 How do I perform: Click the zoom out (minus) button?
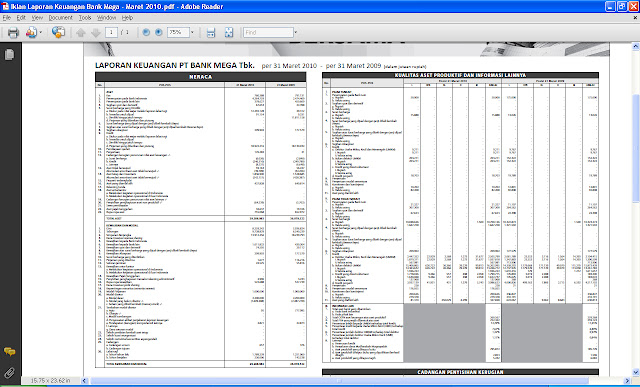click(146, 32)
